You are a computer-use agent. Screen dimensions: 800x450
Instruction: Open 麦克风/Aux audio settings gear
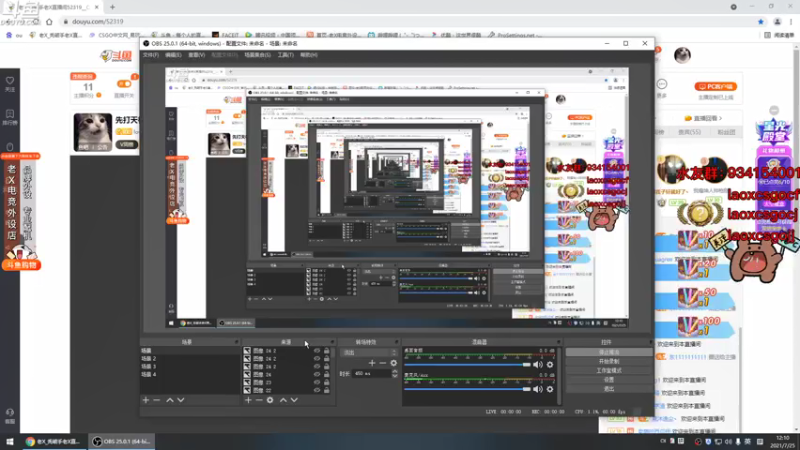(x=550, y=389)
